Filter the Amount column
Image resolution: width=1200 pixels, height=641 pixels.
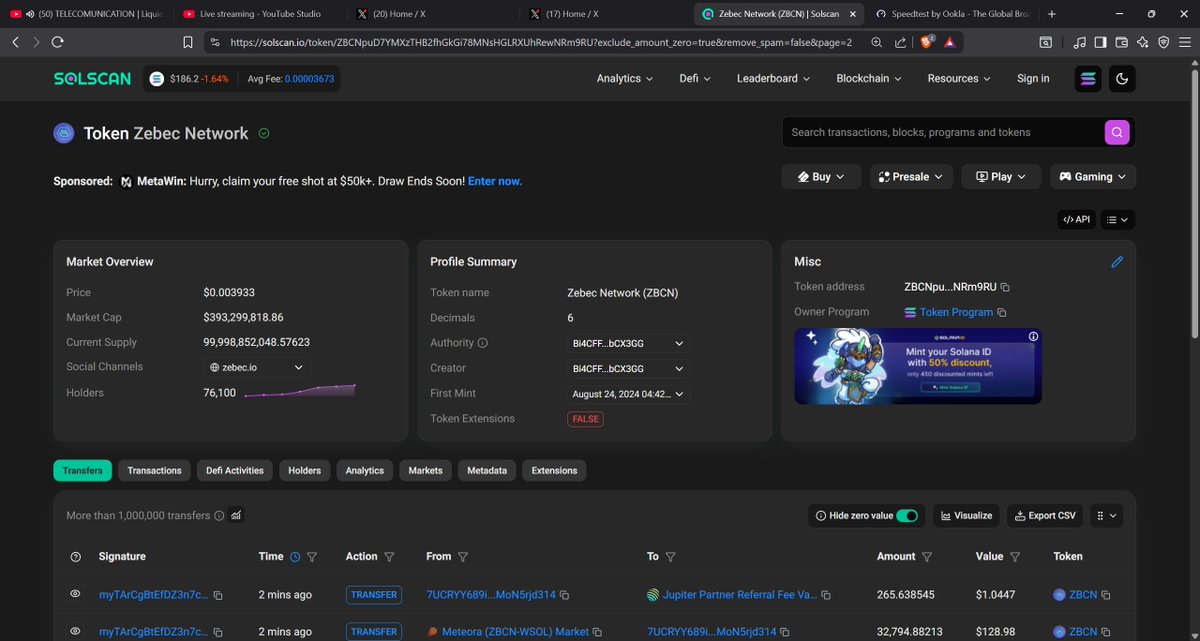[927, 557]
